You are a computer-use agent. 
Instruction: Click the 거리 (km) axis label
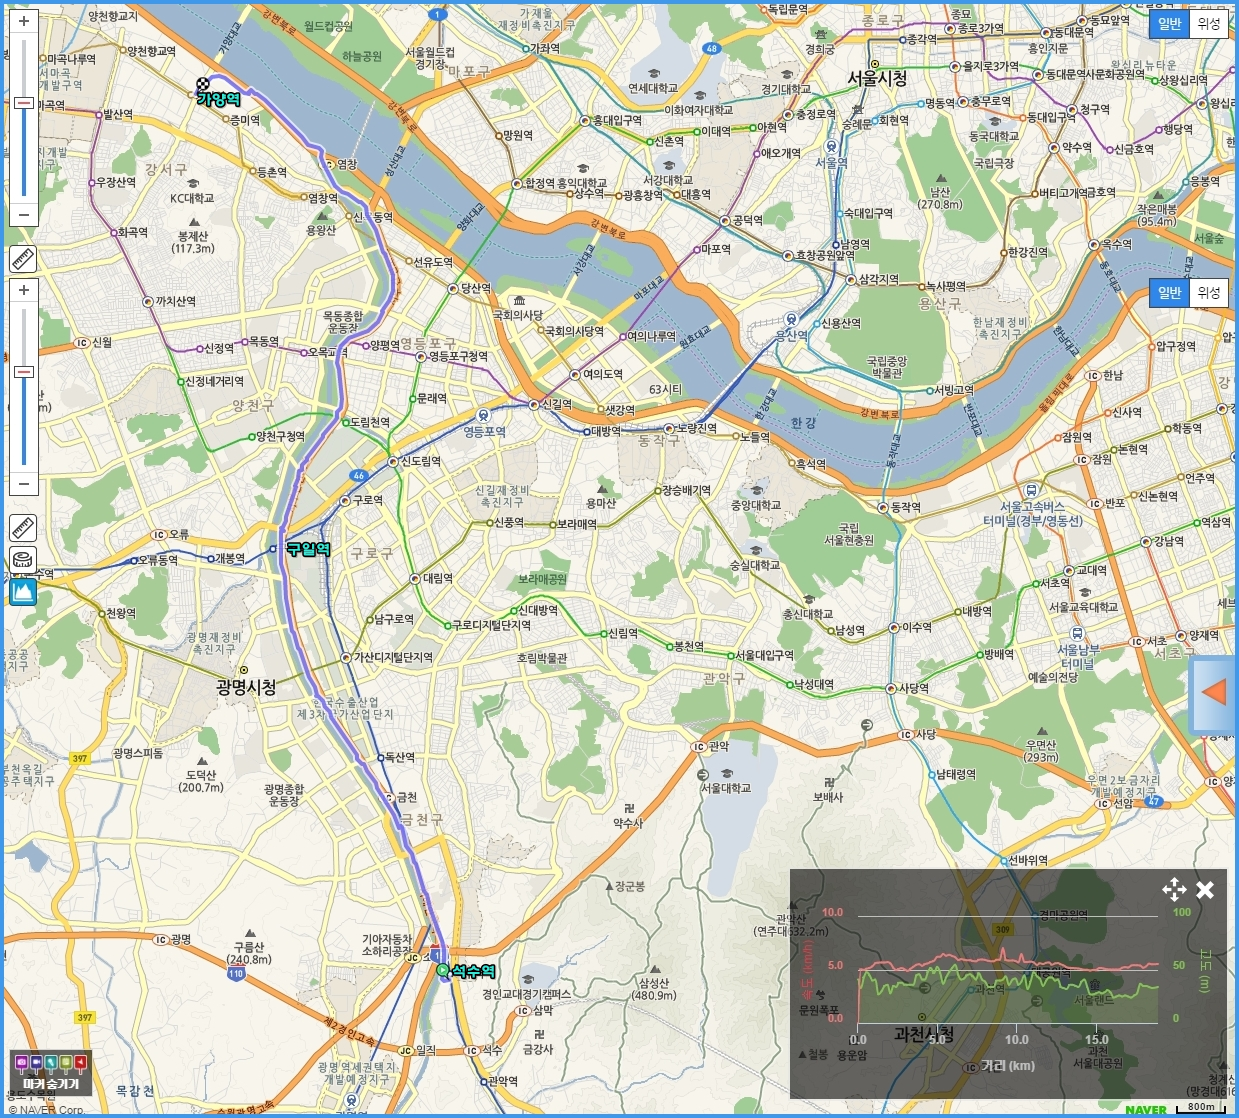tap(1008, 1066)
